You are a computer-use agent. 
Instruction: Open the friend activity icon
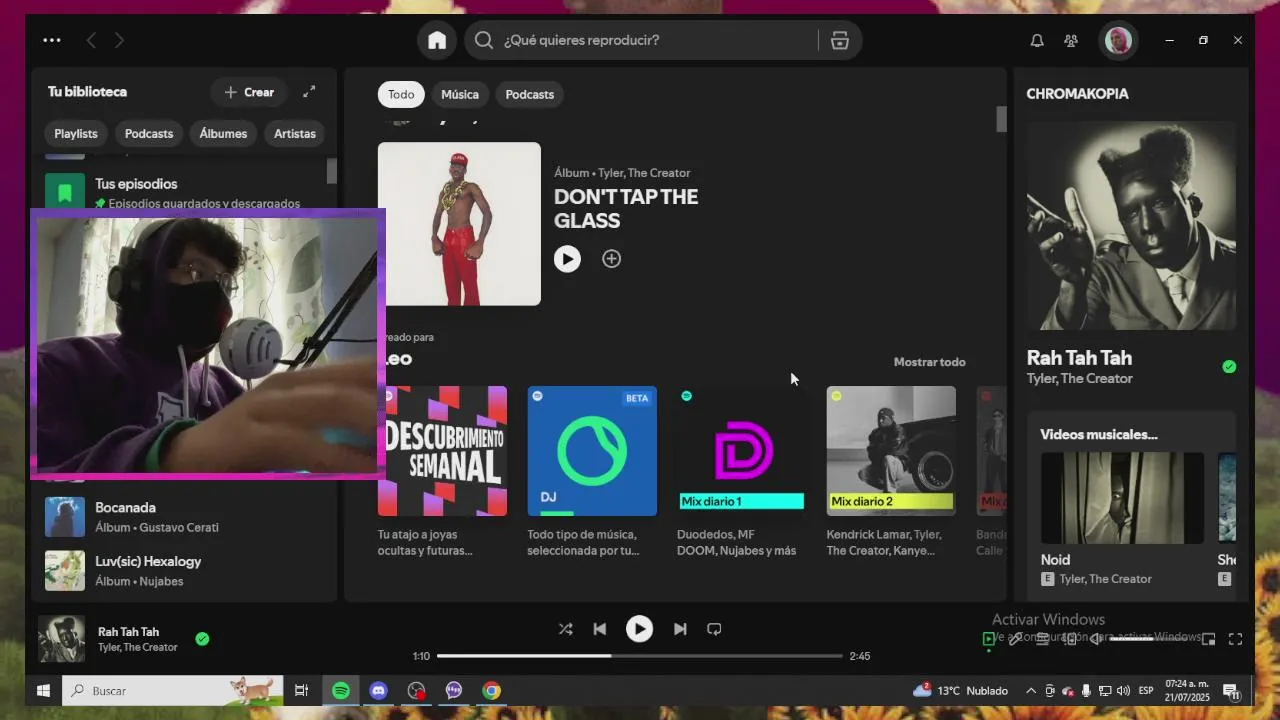click(1071, 40)
